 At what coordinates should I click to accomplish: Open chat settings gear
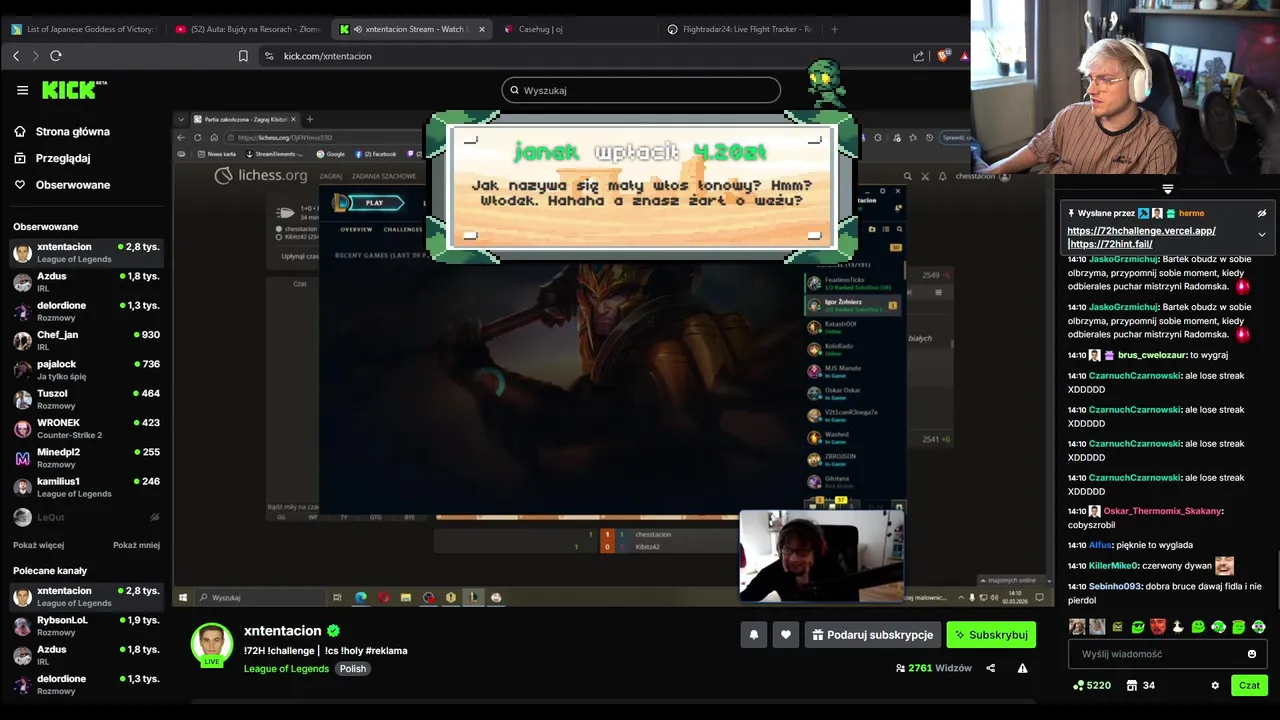(x=1215, y=685)
